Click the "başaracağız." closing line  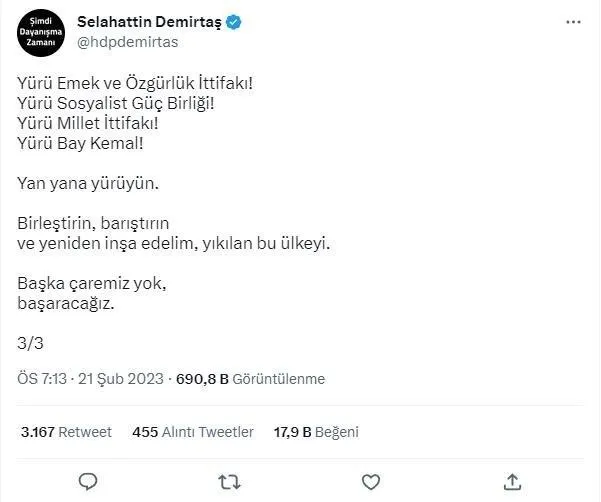[67, 303]
